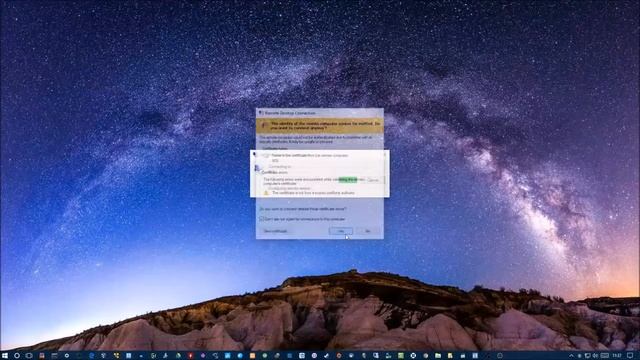Show hidden system tray icons chevron
The image size is (640, 360).
tap(571, 356)
